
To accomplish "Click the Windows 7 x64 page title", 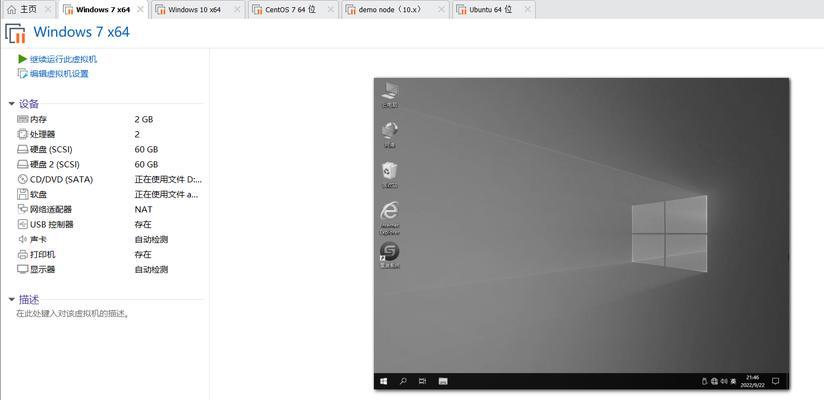I will (x=81, y=32).
